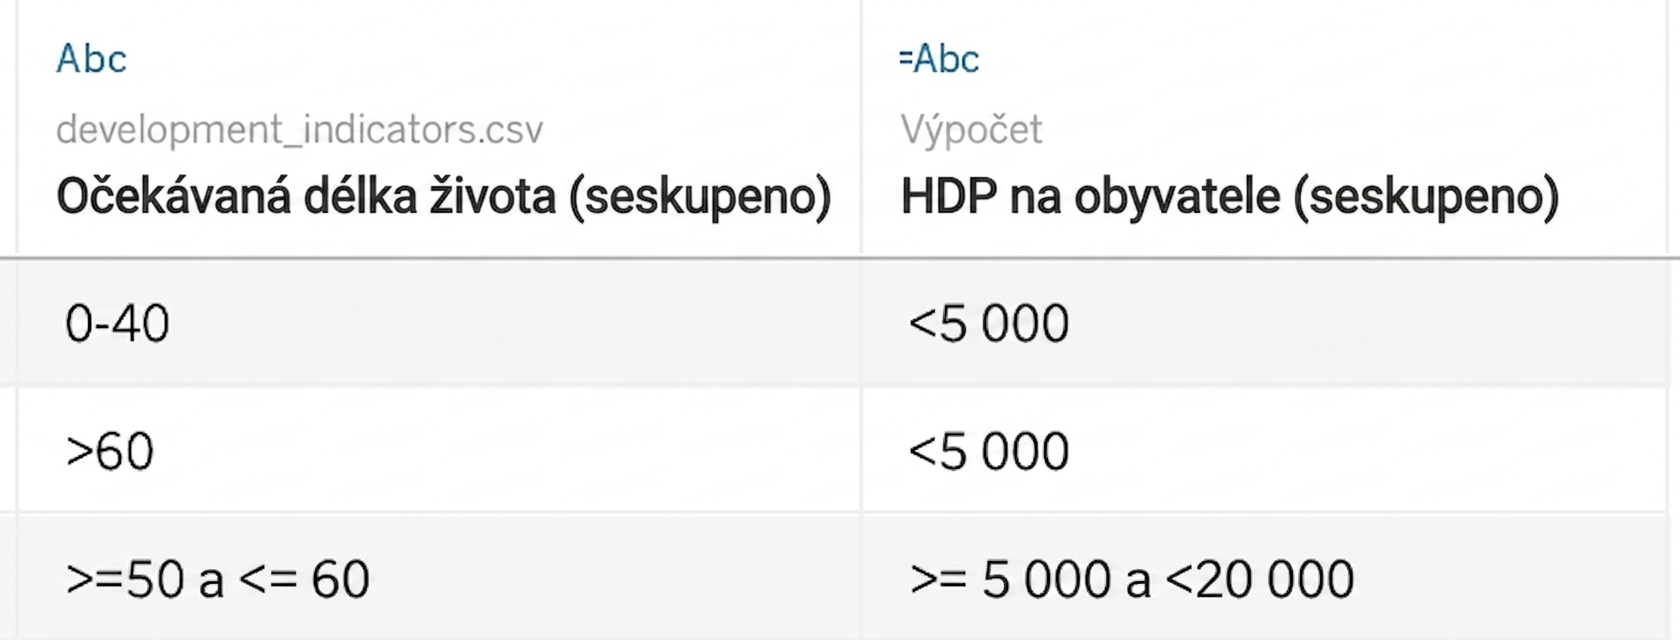Viewport: 1680px width, 640px height.
Task: Select the >= 5 000 a <20 000 cell
Action: (1132, 579)
